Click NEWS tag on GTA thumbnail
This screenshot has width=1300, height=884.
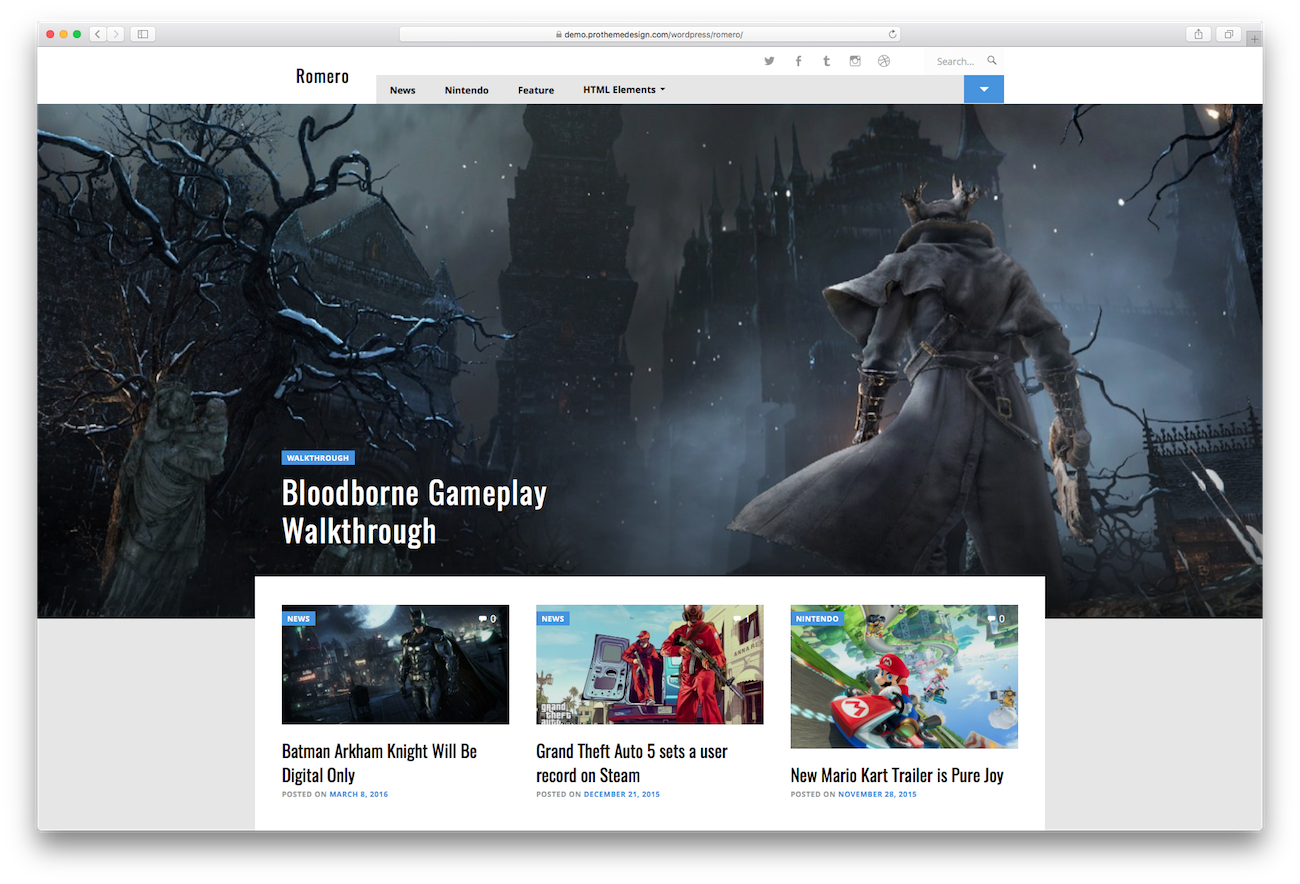553,618
